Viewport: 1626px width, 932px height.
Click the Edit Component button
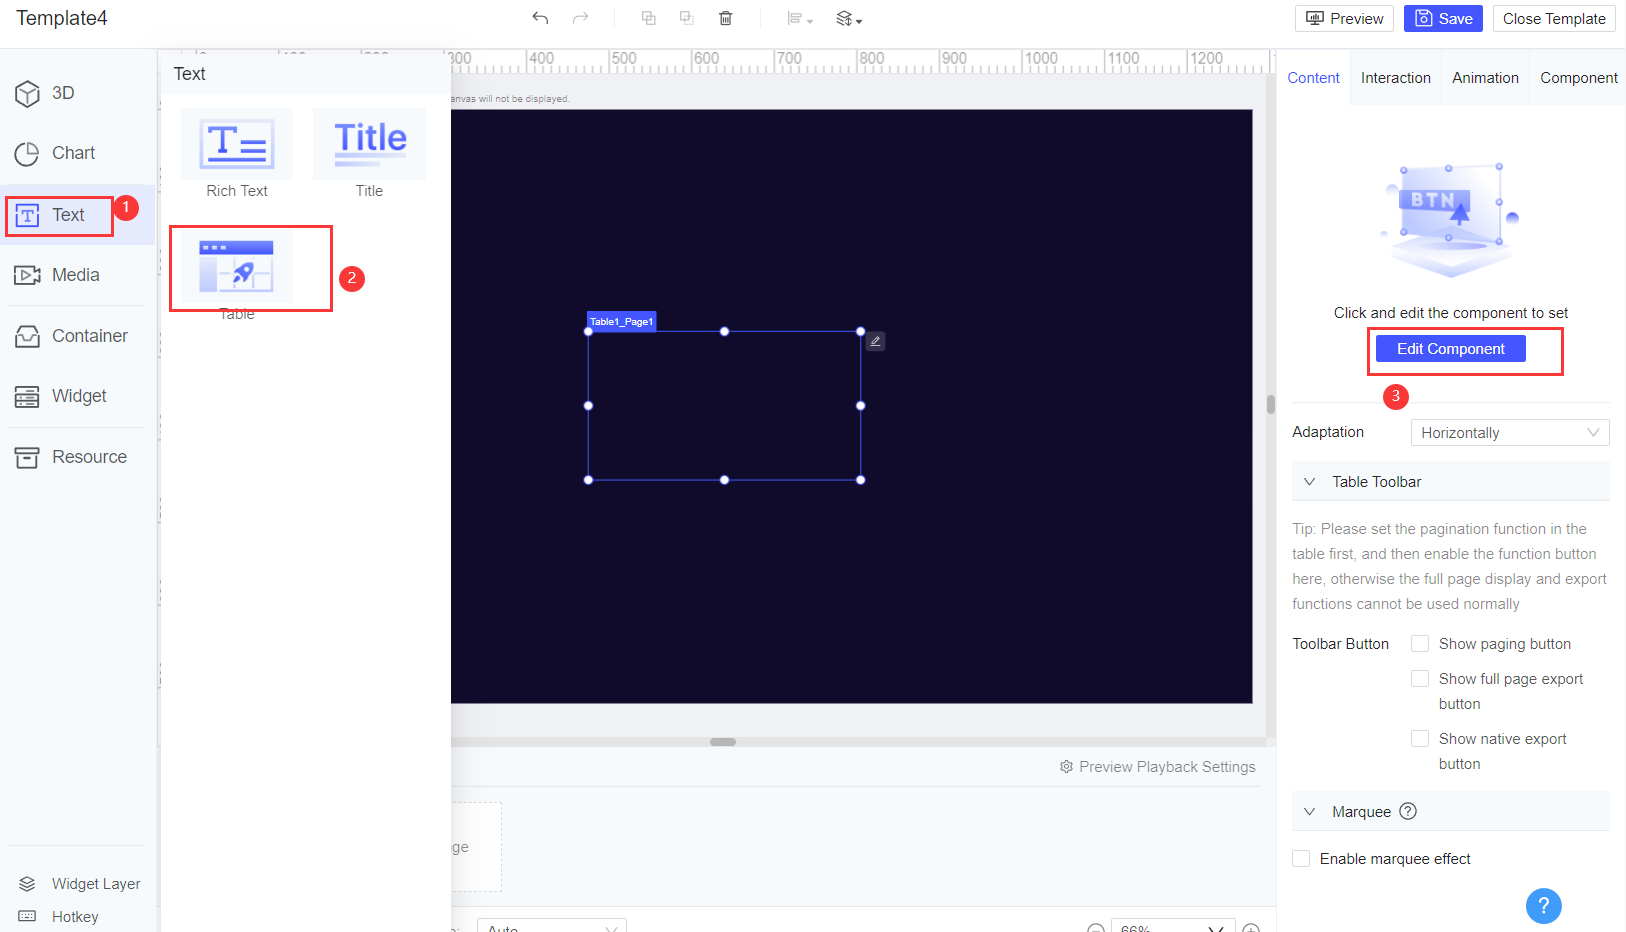pyautogui.click(x=1451, y=349)
